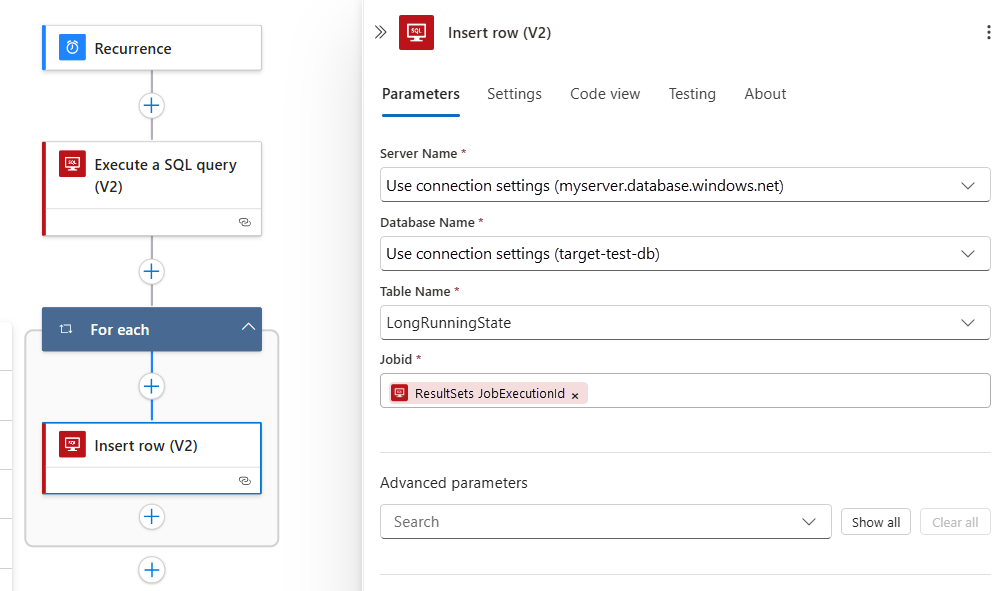Click the SQL icon on Execute a SQL query node
Viewport: 1006px width, 591px height.
pyautogui.click(x=72, y=164)
